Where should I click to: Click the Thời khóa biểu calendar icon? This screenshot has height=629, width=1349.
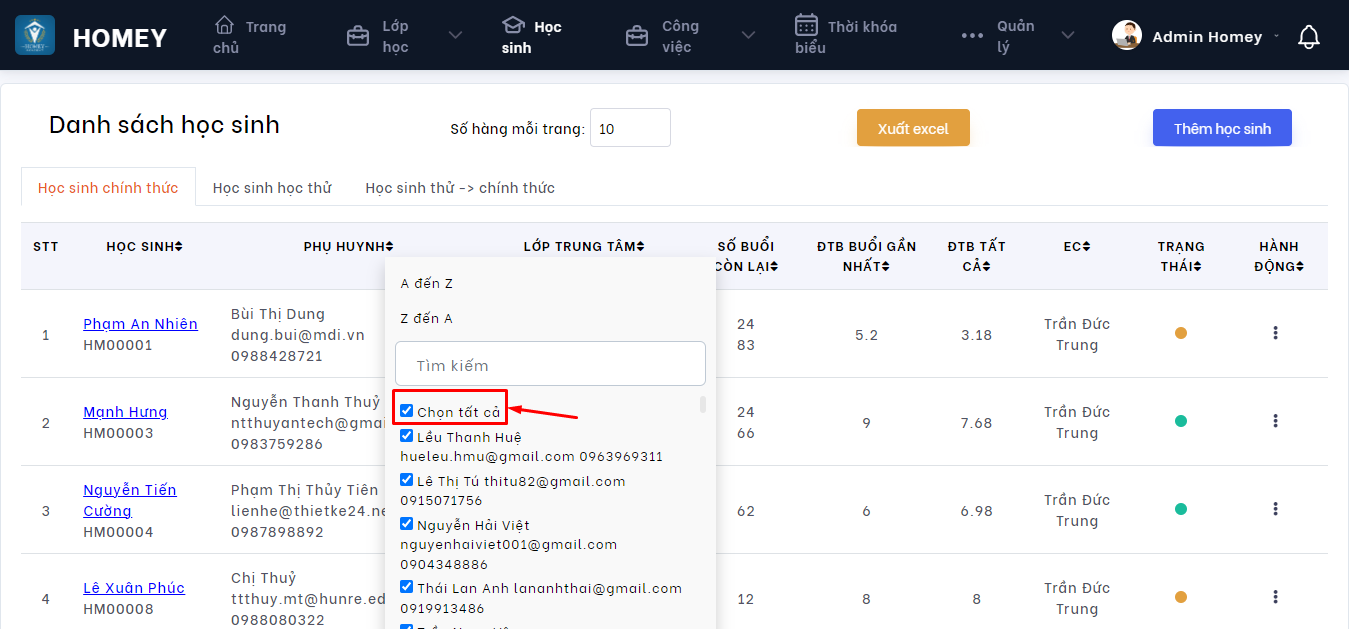pyautogui.click(x=806, y=25)
